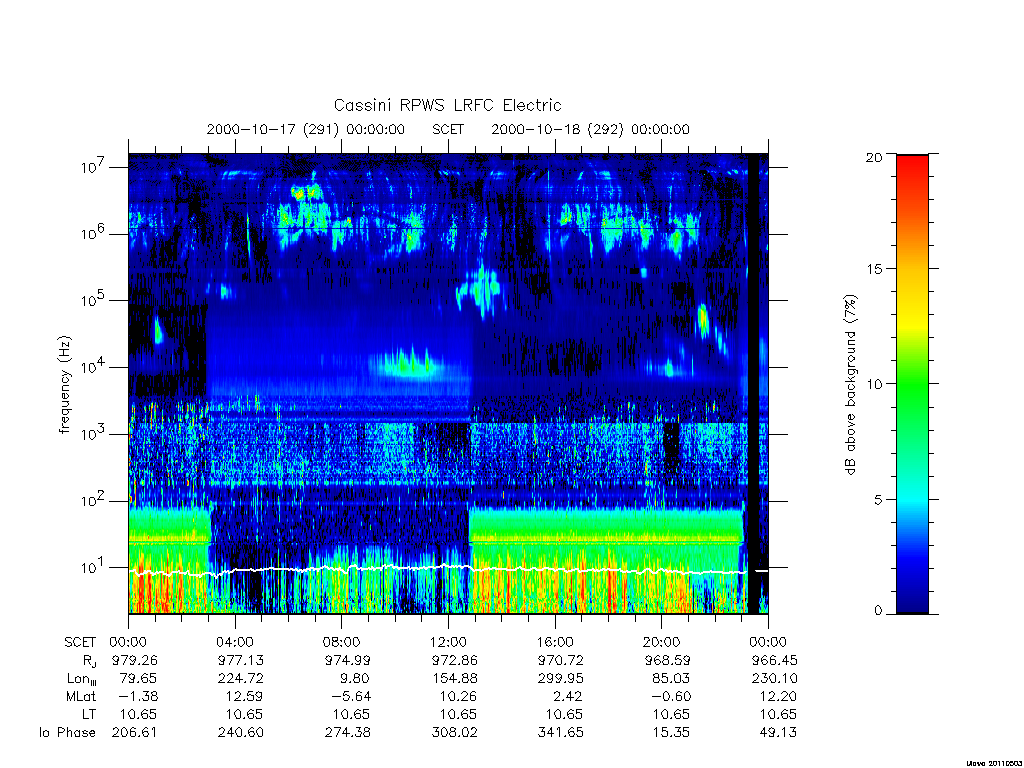1024x768 pixels.
Task: Click the 10^1 frequency tick label
Action: [93, 568]
